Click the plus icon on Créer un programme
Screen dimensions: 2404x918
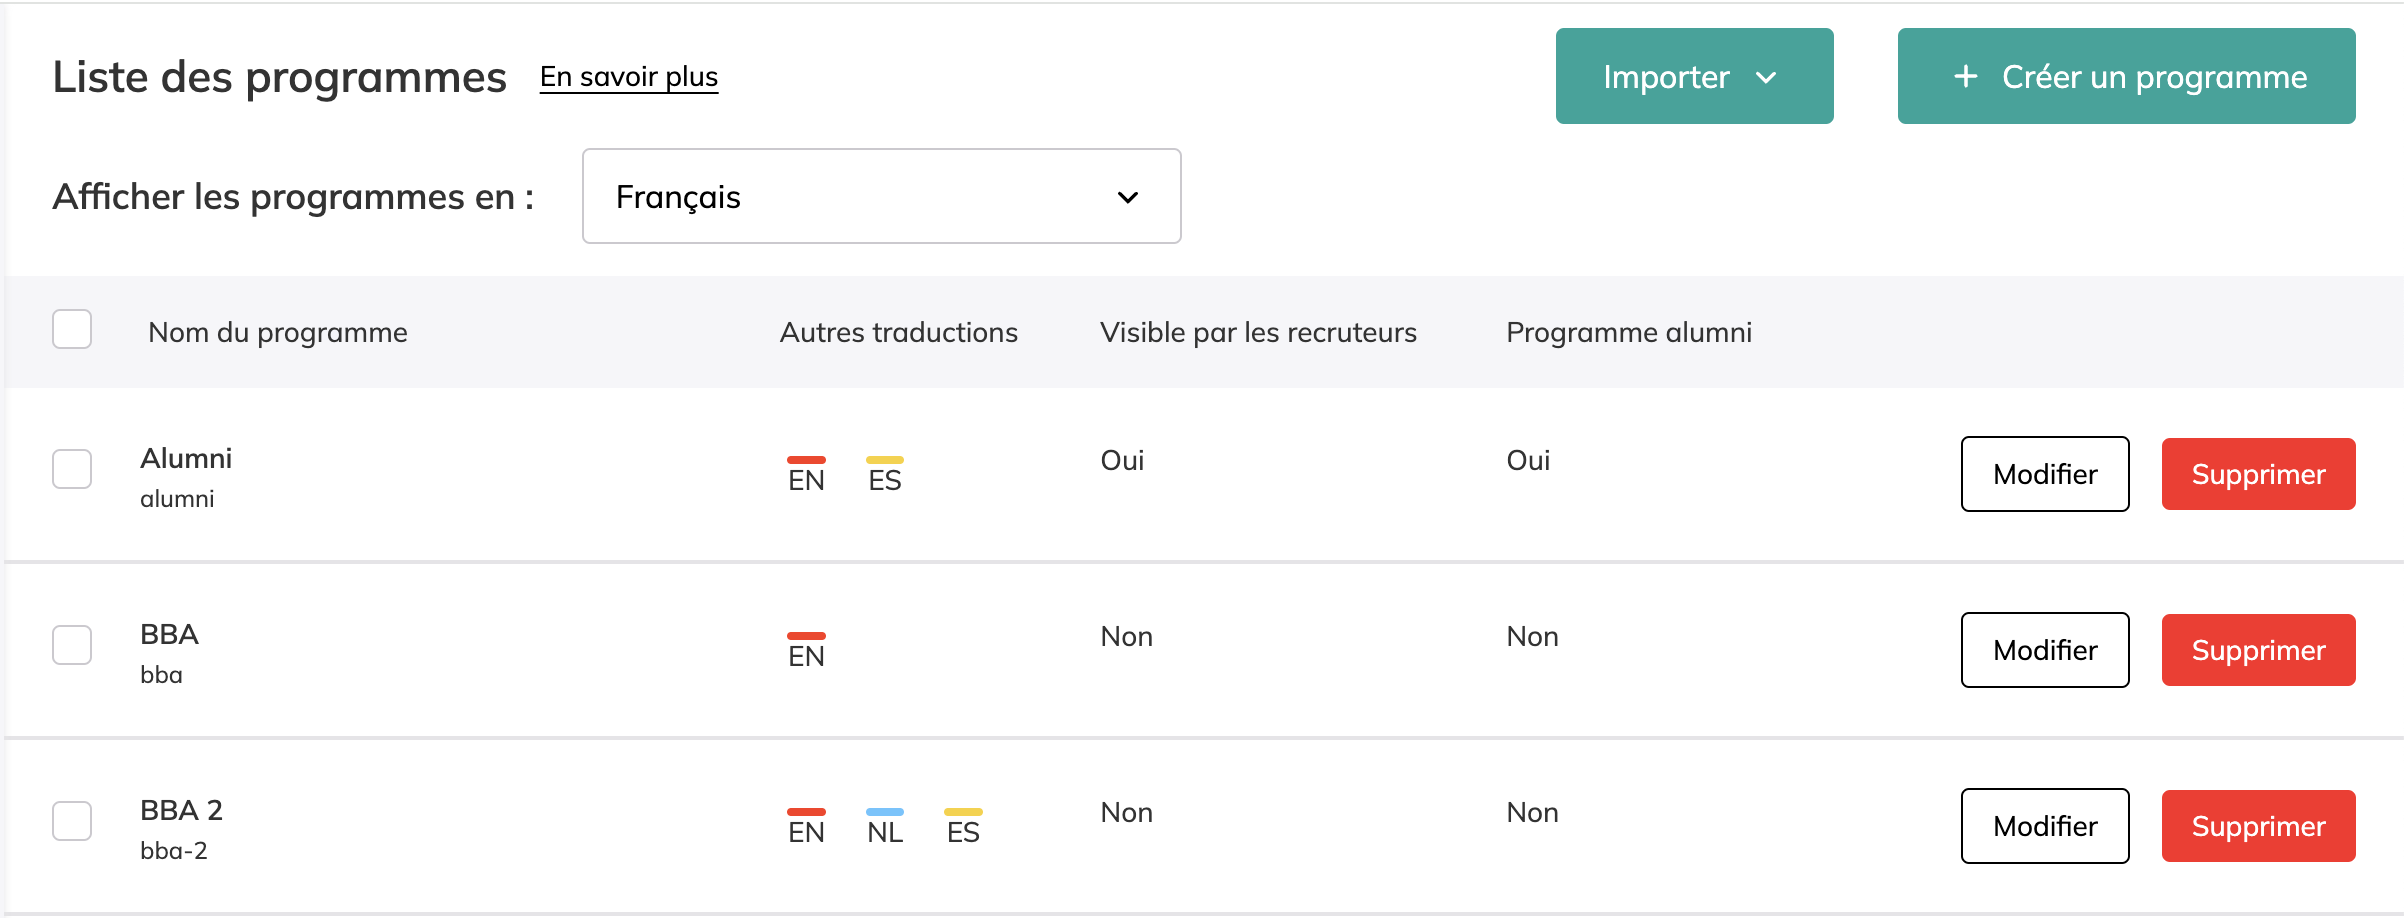point(1966,77)
